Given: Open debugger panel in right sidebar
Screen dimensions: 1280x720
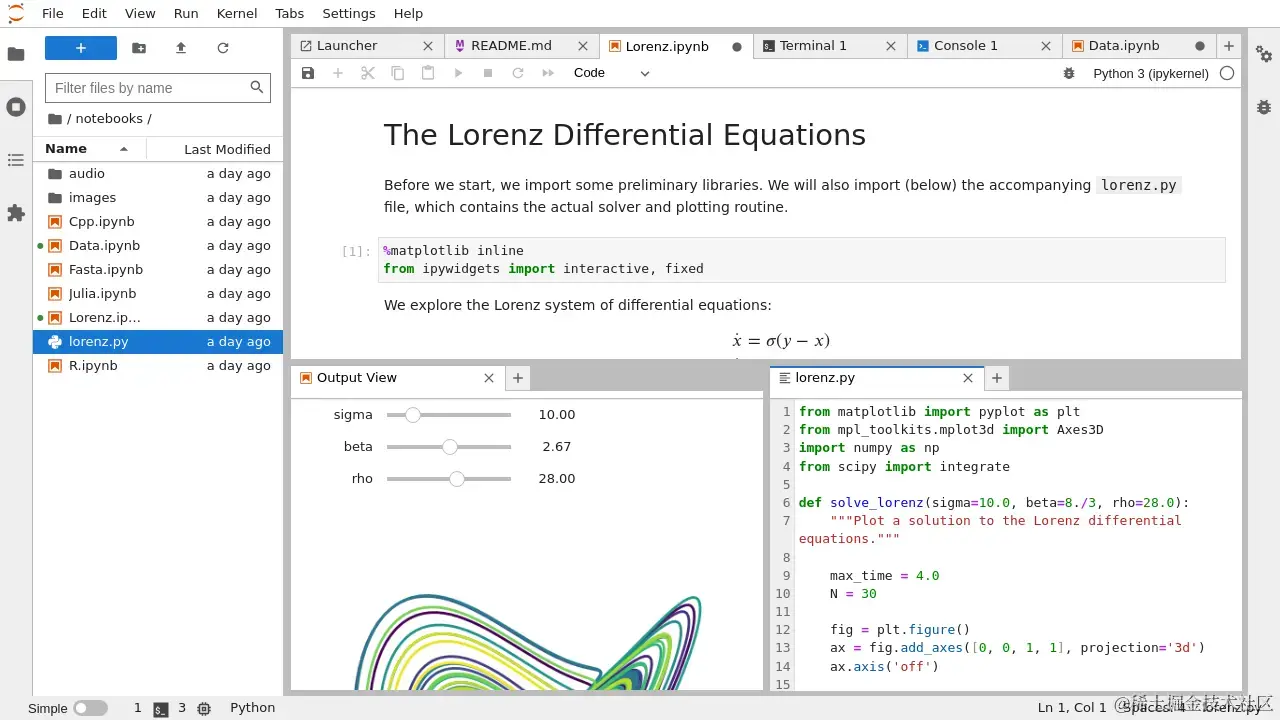Looking at the screenshot, I should pos(1264,107).
